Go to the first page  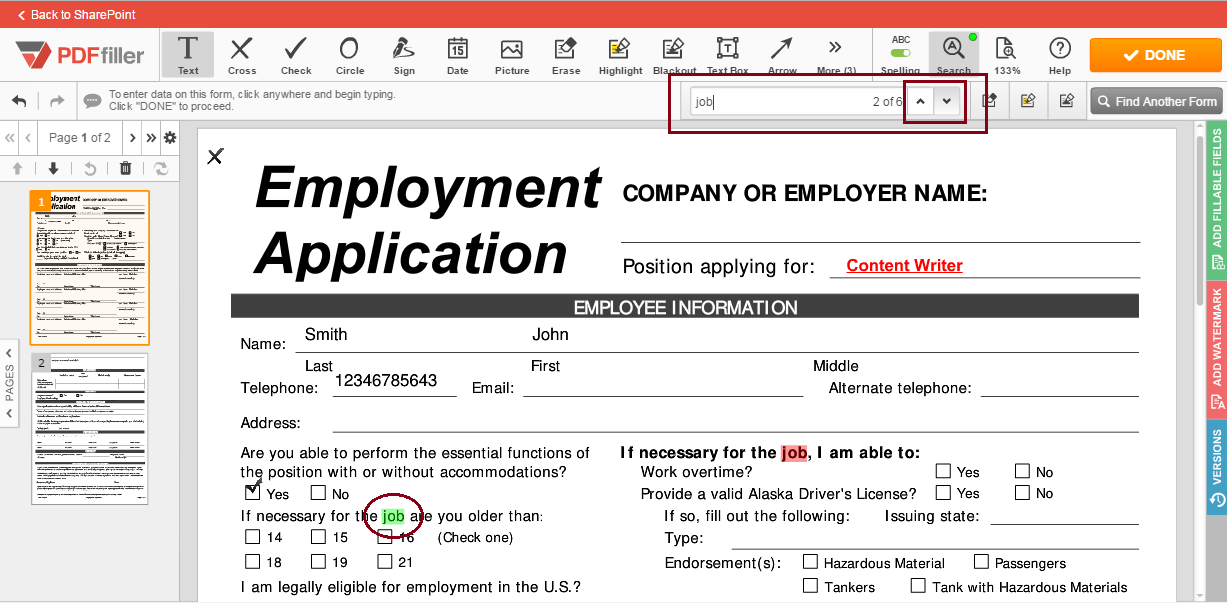tap(10, 138)
